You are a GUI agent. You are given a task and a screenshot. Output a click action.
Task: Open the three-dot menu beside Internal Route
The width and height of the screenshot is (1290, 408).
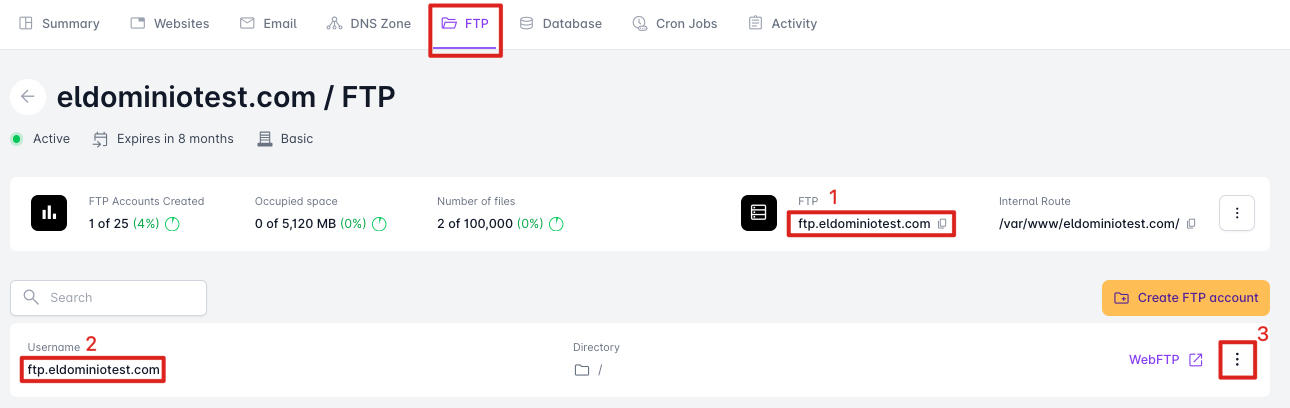(1237, 213)
